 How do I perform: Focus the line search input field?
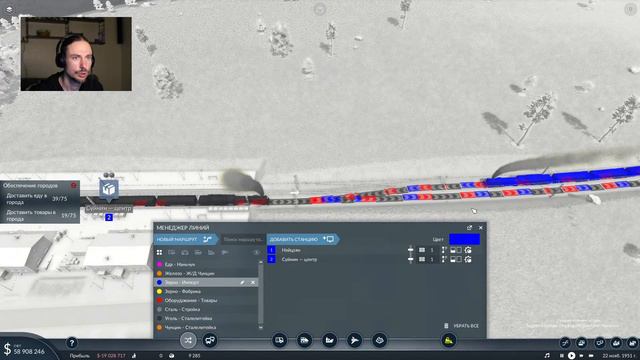click(x=242, y=239)
